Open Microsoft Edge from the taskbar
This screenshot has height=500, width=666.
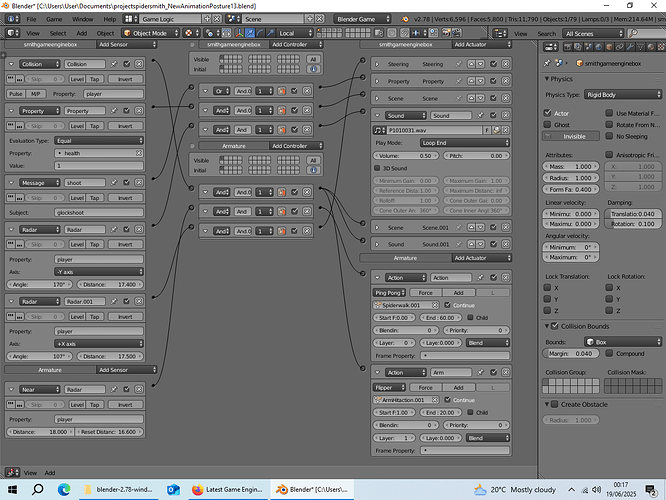64,489
